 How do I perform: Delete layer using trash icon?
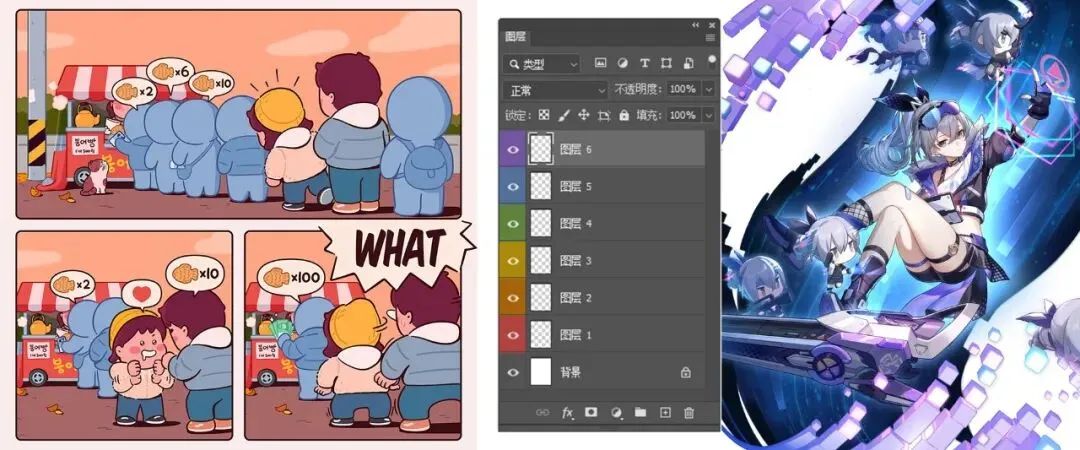tap(689, 412)
